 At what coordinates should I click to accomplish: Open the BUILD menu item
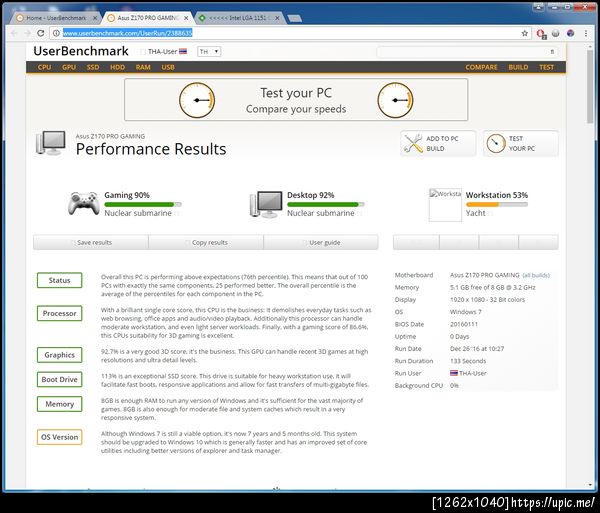(x=518, y=67)
